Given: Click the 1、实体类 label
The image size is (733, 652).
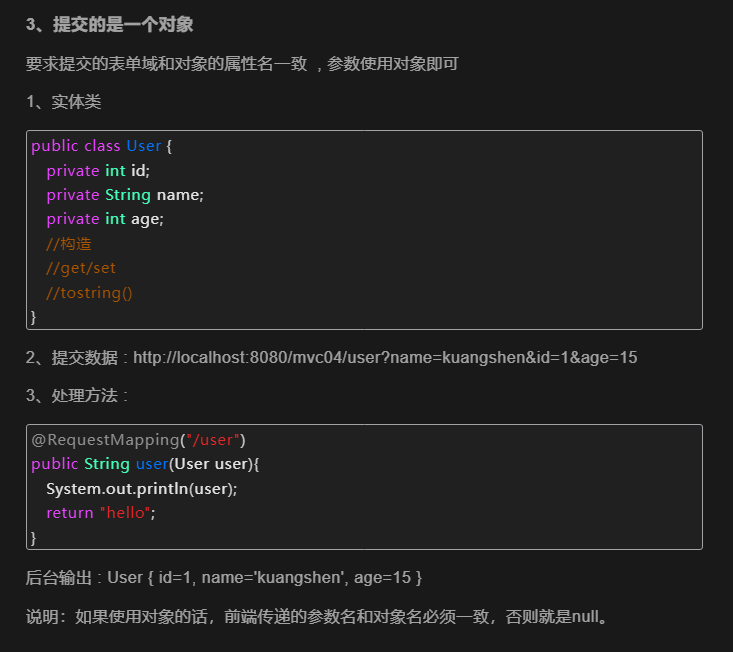Looking at the screenshot, I should pos(63,102).
